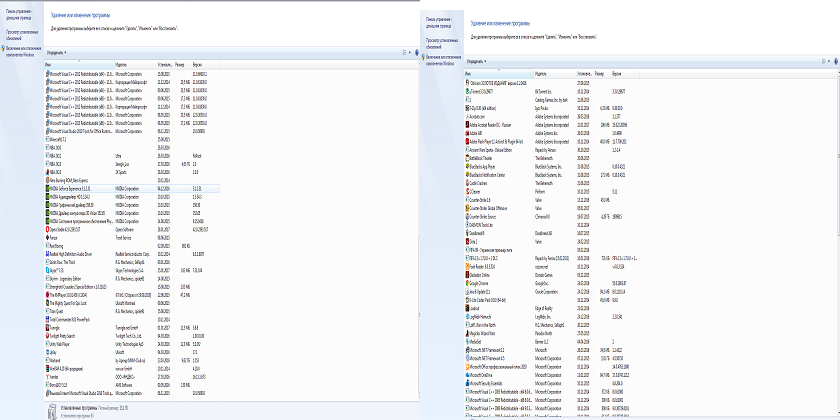The width and height of the screenshot is (840, 420).
Task: Sort left window by Издатель column
Action: coord(136,64)
